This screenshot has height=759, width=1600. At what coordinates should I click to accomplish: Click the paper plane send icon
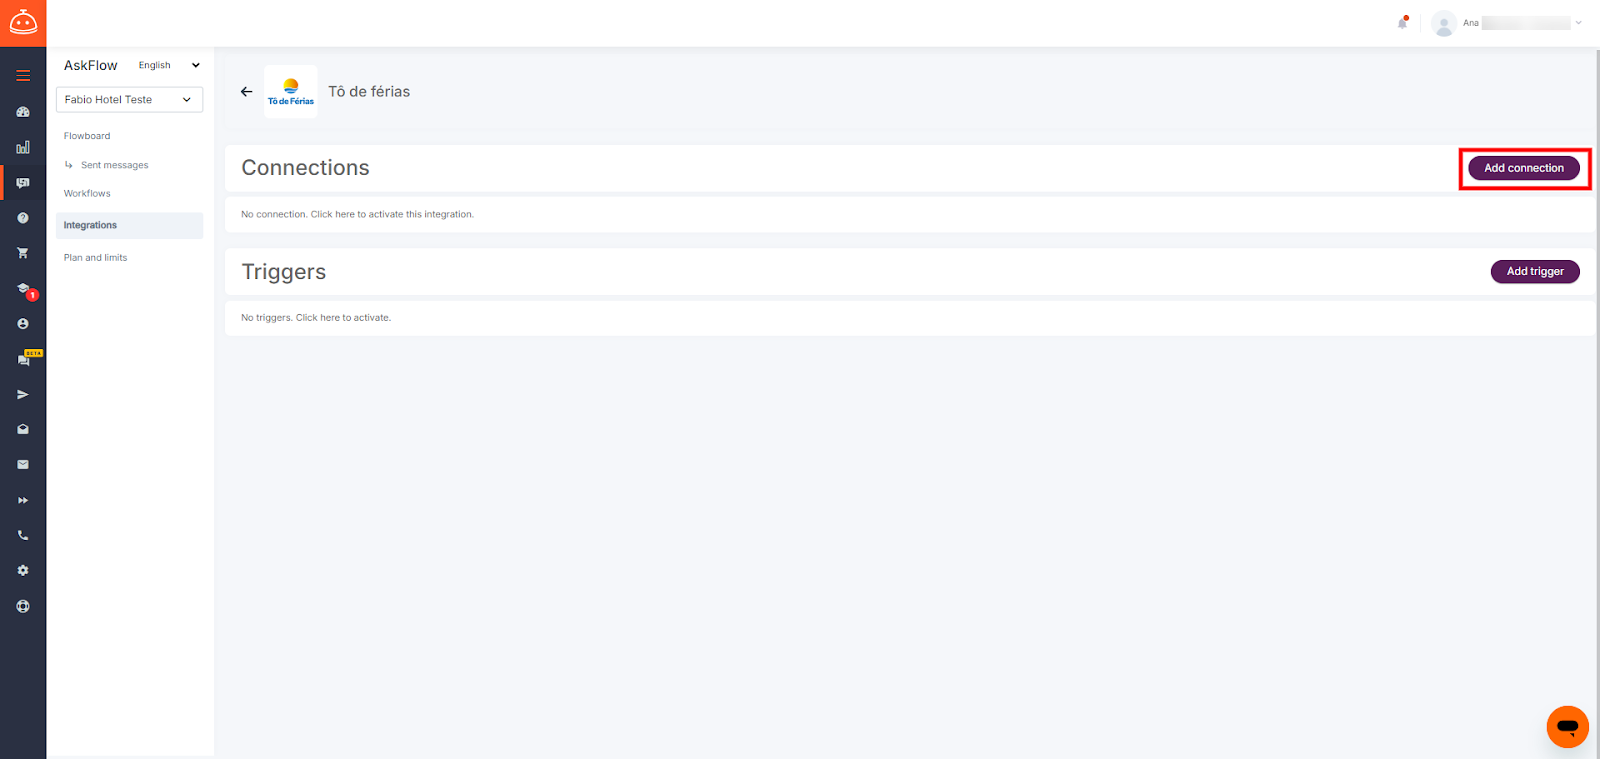coord(23,394)
